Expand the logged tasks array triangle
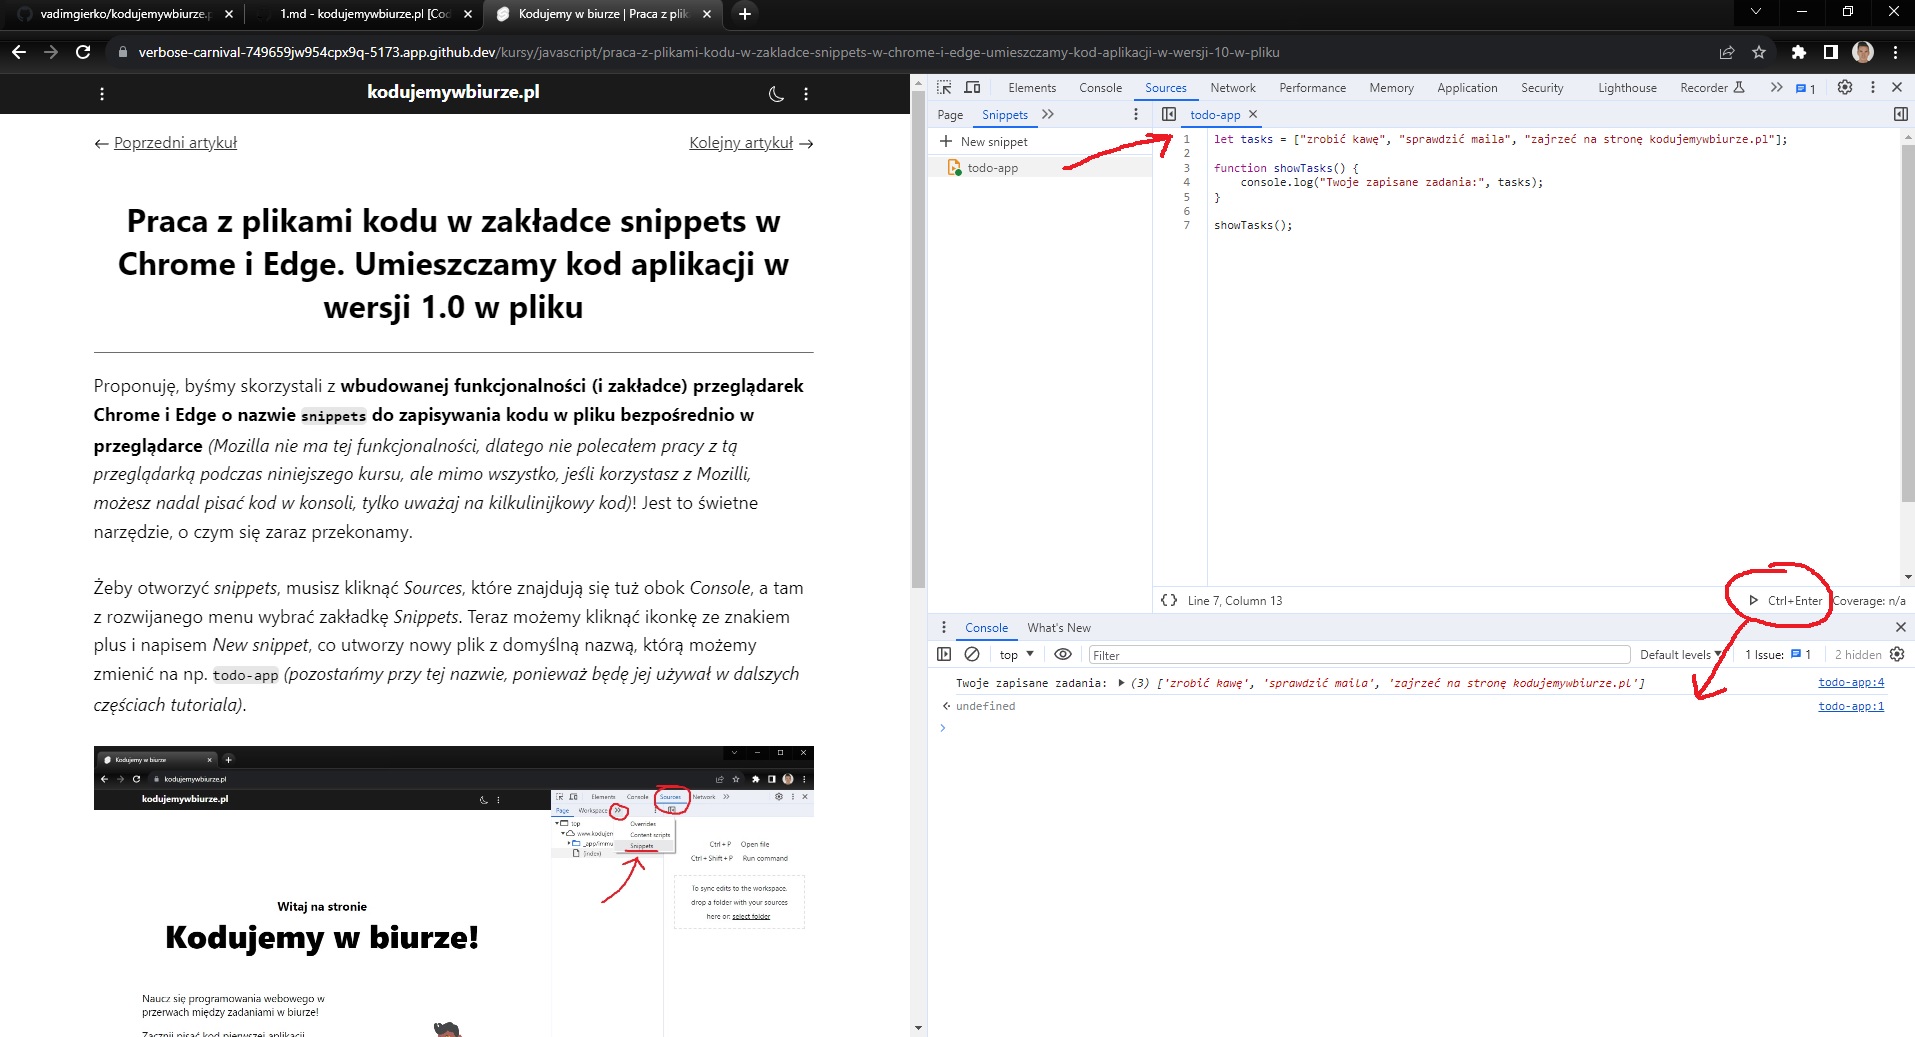 [1122, 683]
